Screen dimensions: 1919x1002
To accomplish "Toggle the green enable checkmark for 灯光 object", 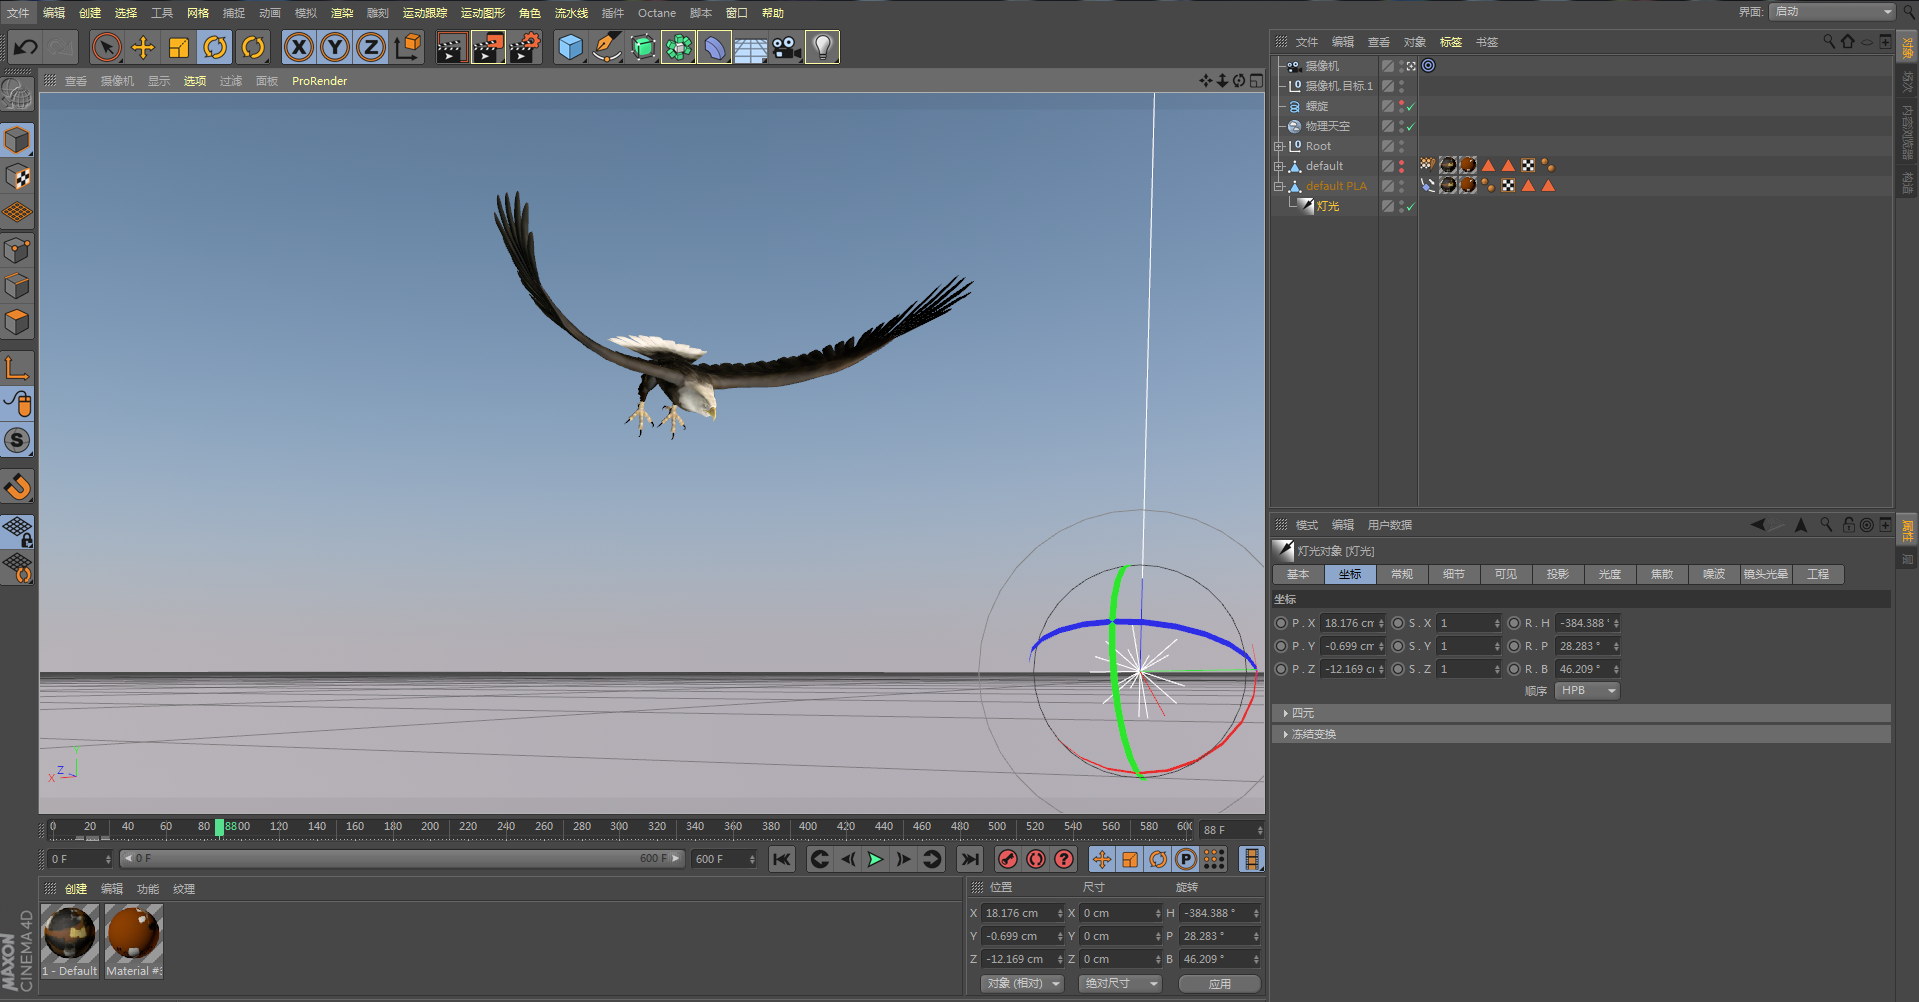I will click(x=1410, y=207).
